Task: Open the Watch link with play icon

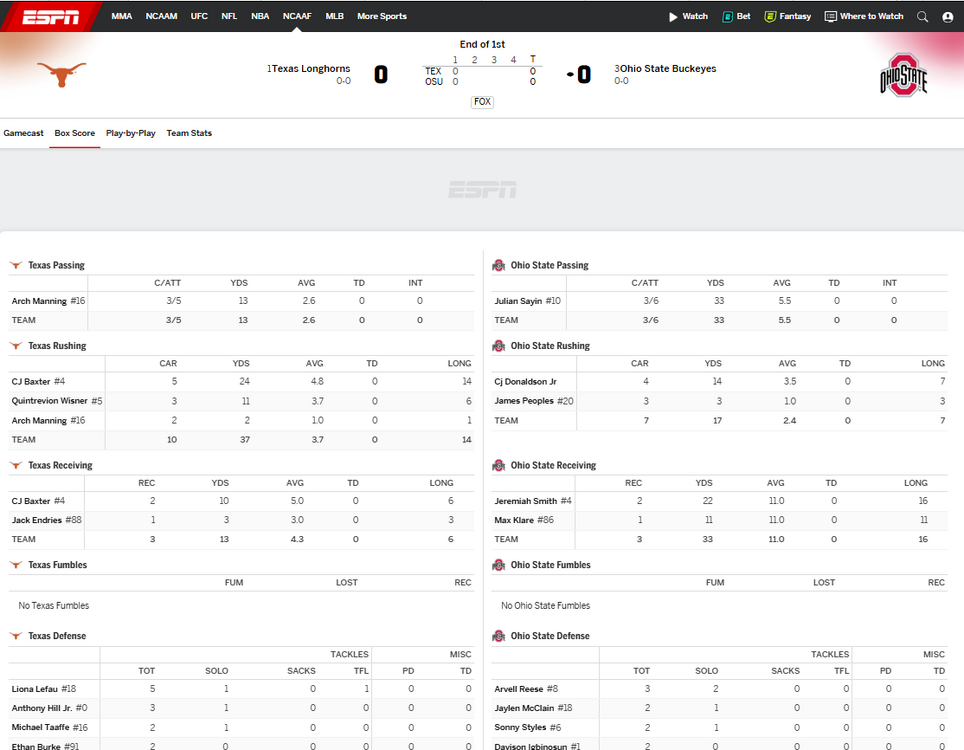Action: pyautogui.click(x=688, y=16)
